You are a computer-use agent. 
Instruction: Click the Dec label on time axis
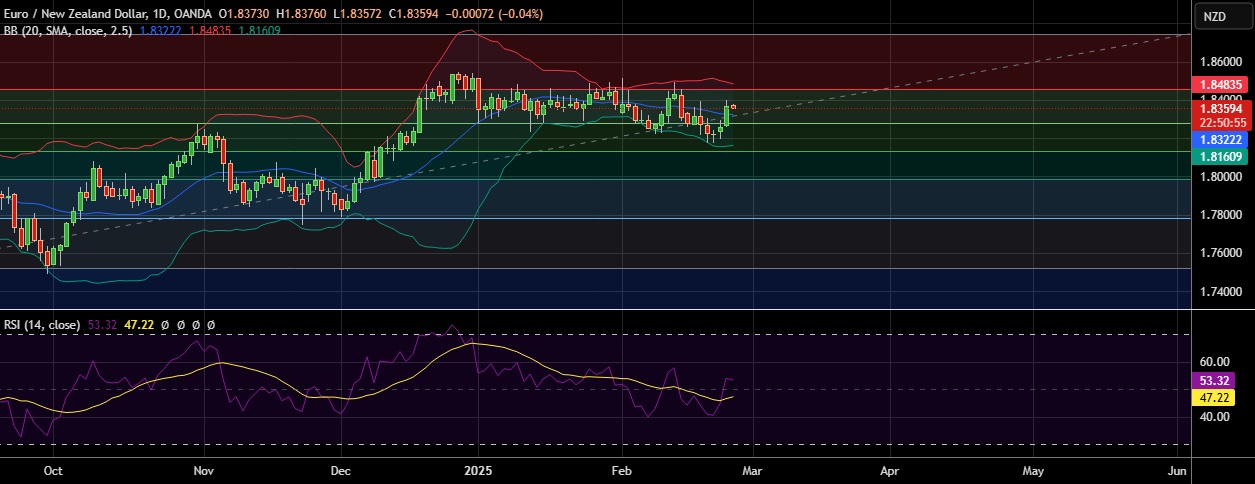pos(339,470)
